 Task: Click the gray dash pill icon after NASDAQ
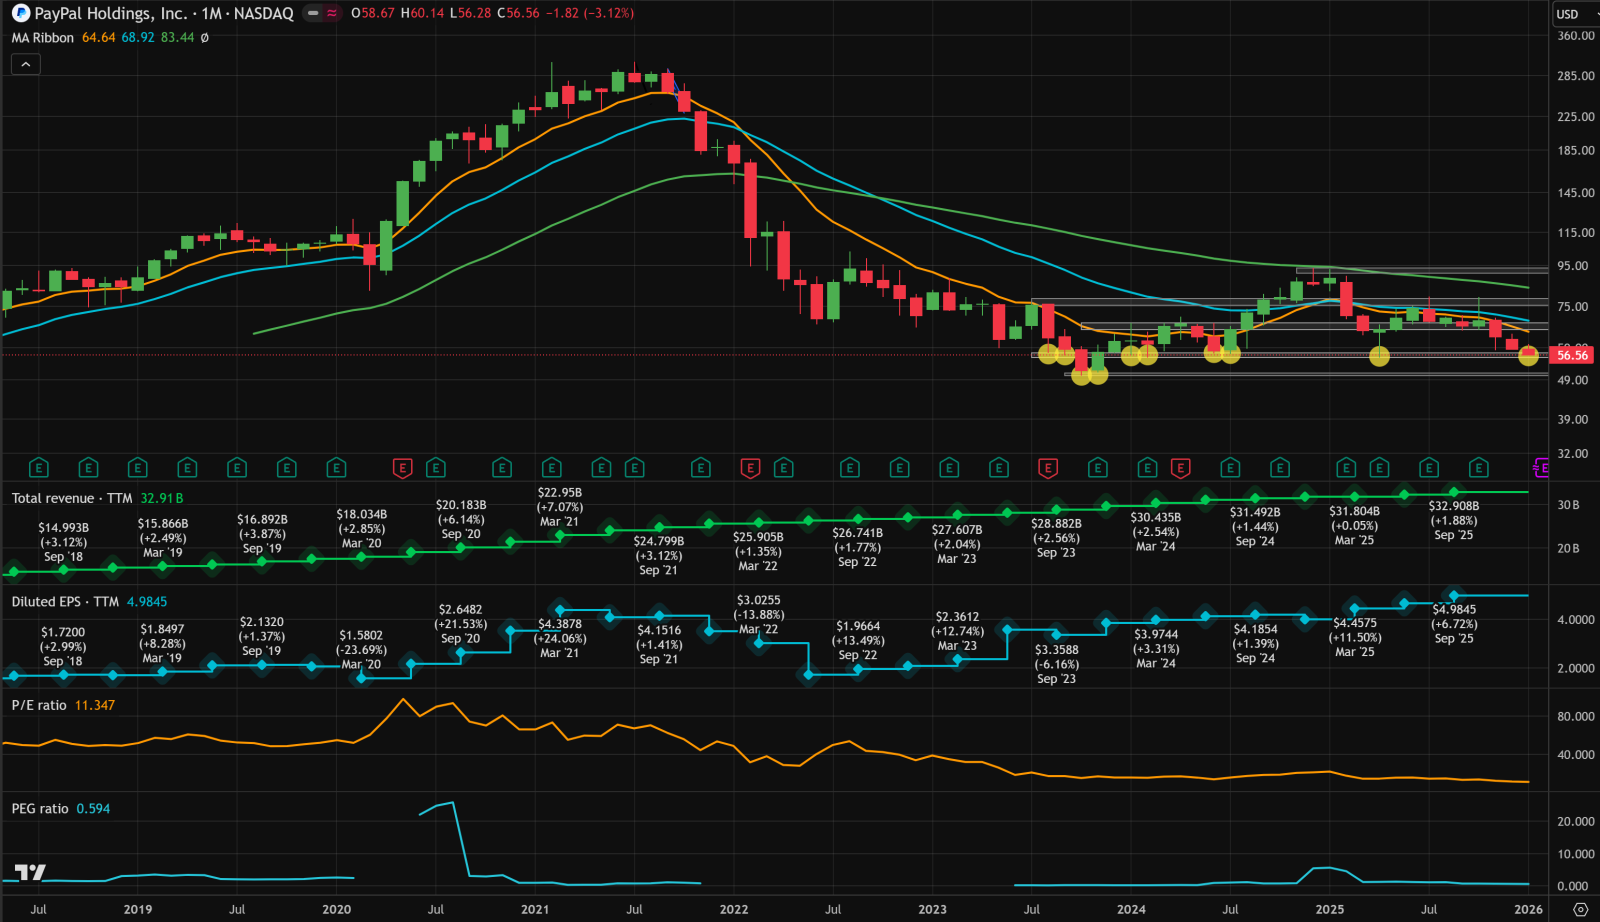click(313, 14)
